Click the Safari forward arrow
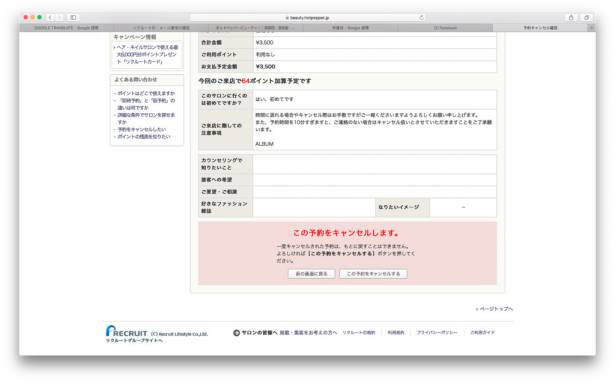Viewport: 615px width, 383px height. pyautogui.click(x=60, y=17)
